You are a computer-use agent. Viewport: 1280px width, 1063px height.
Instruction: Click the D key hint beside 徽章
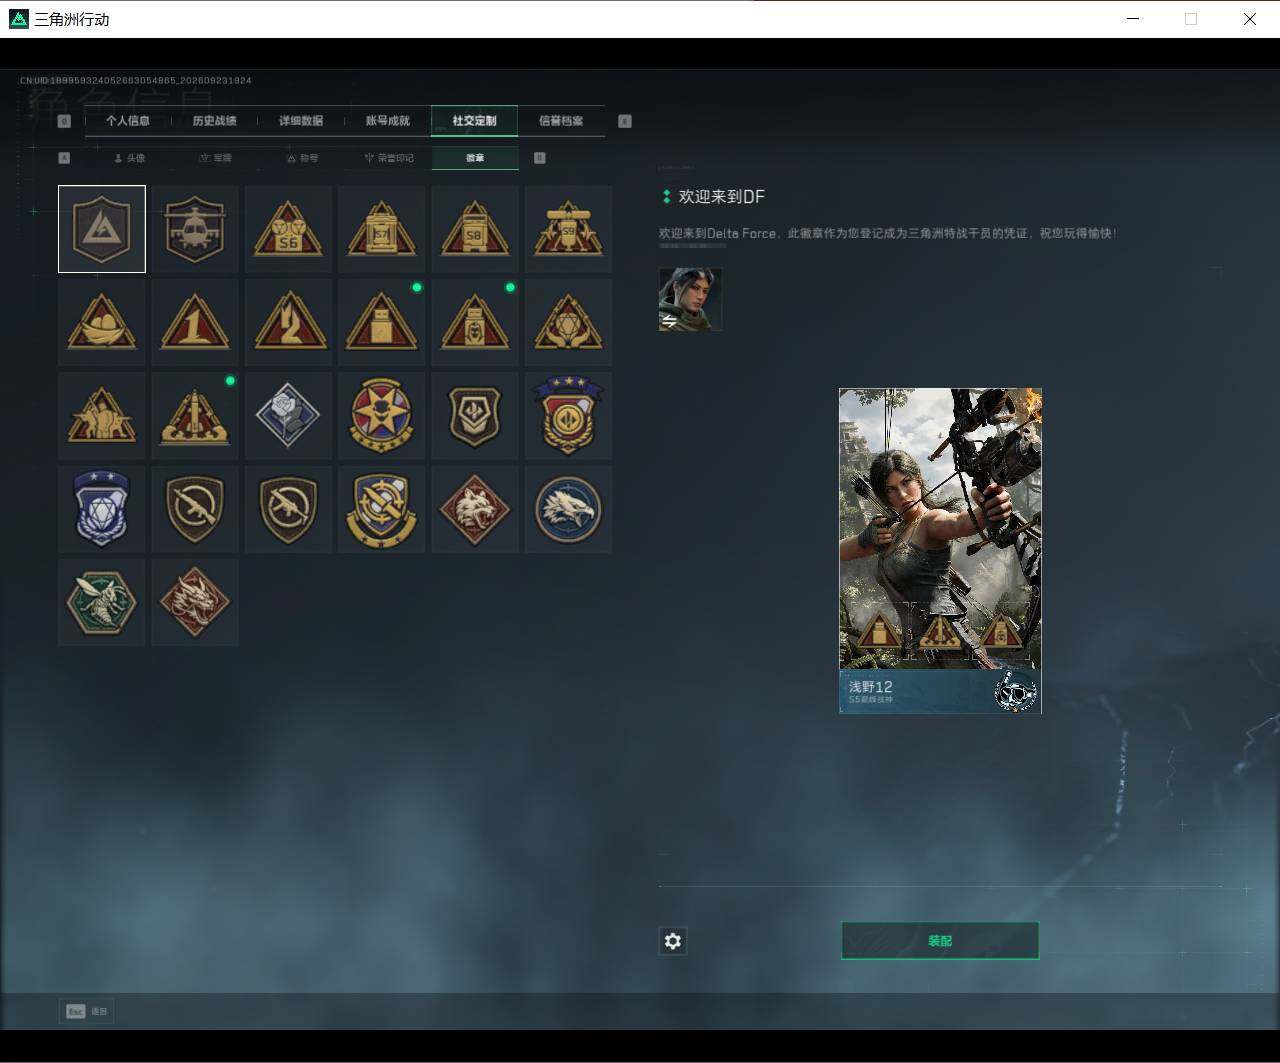coord(540,158)
